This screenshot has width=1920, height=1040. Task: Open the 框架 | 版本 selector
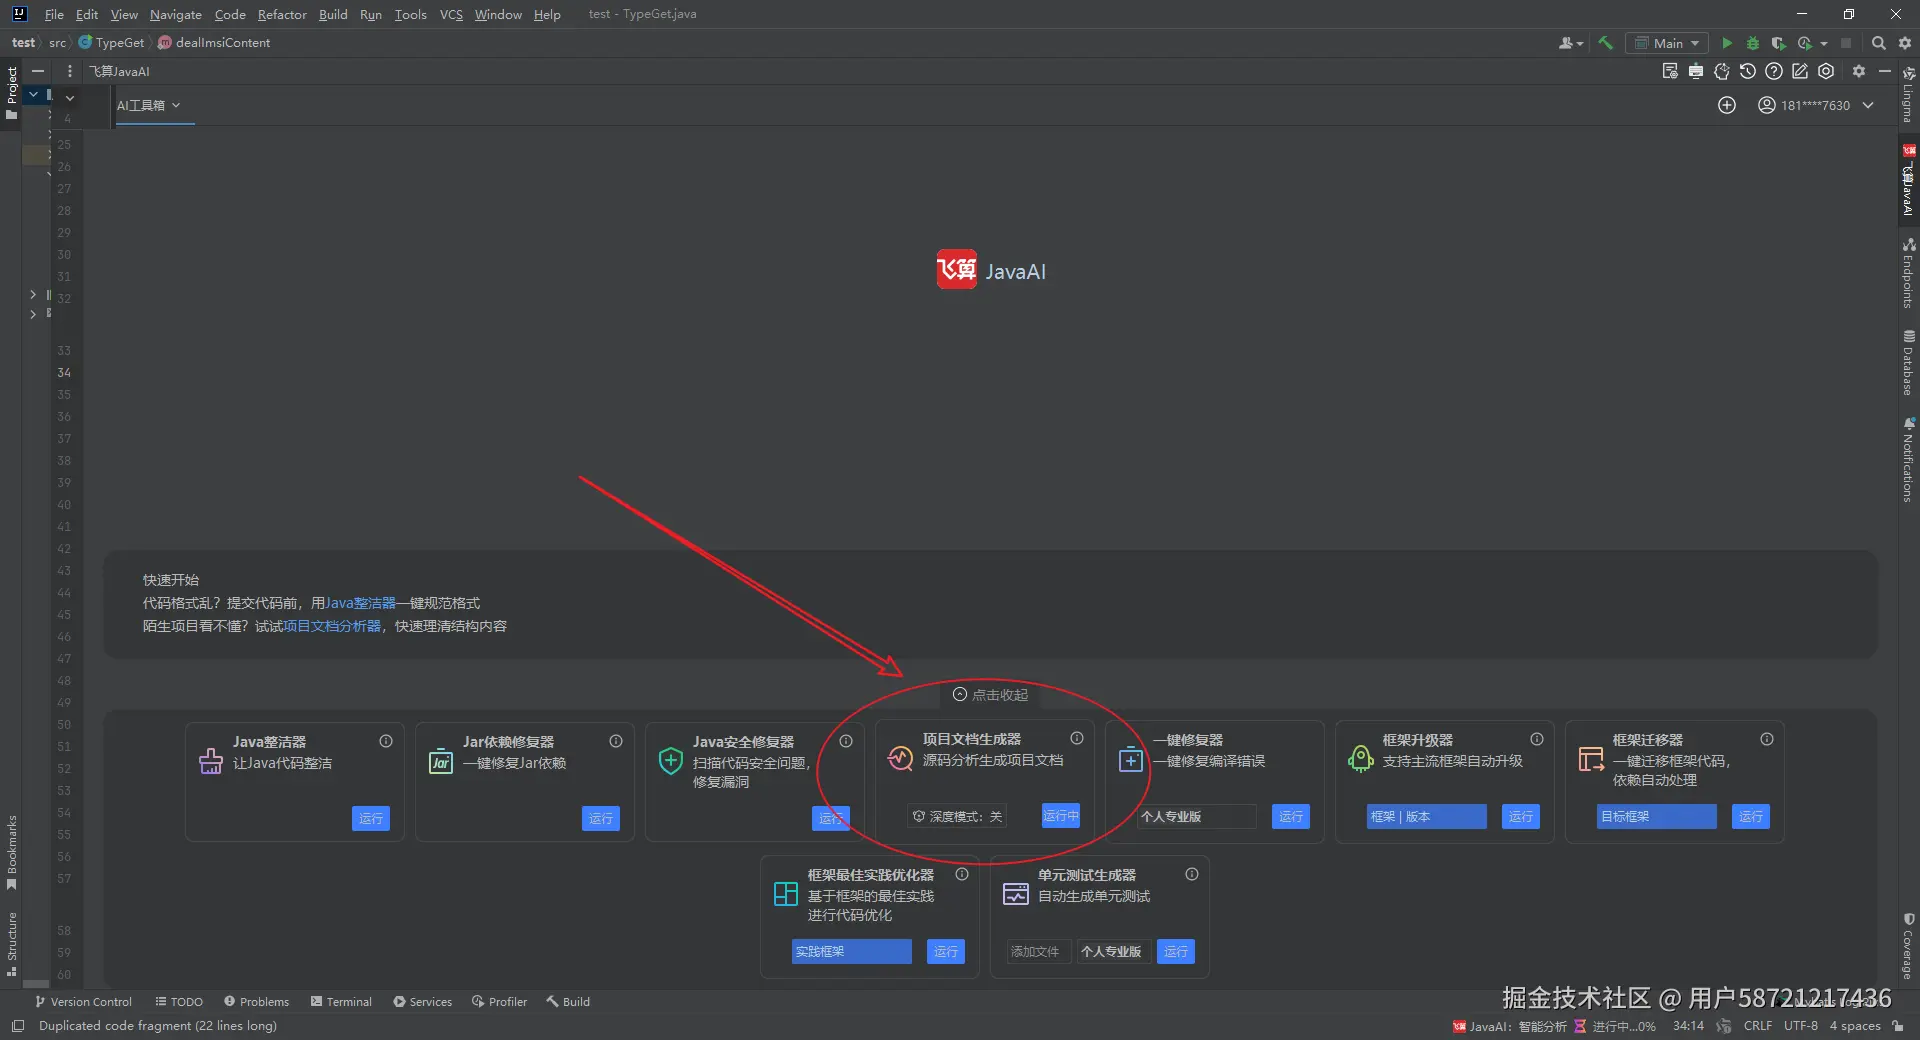(1426, 817)
